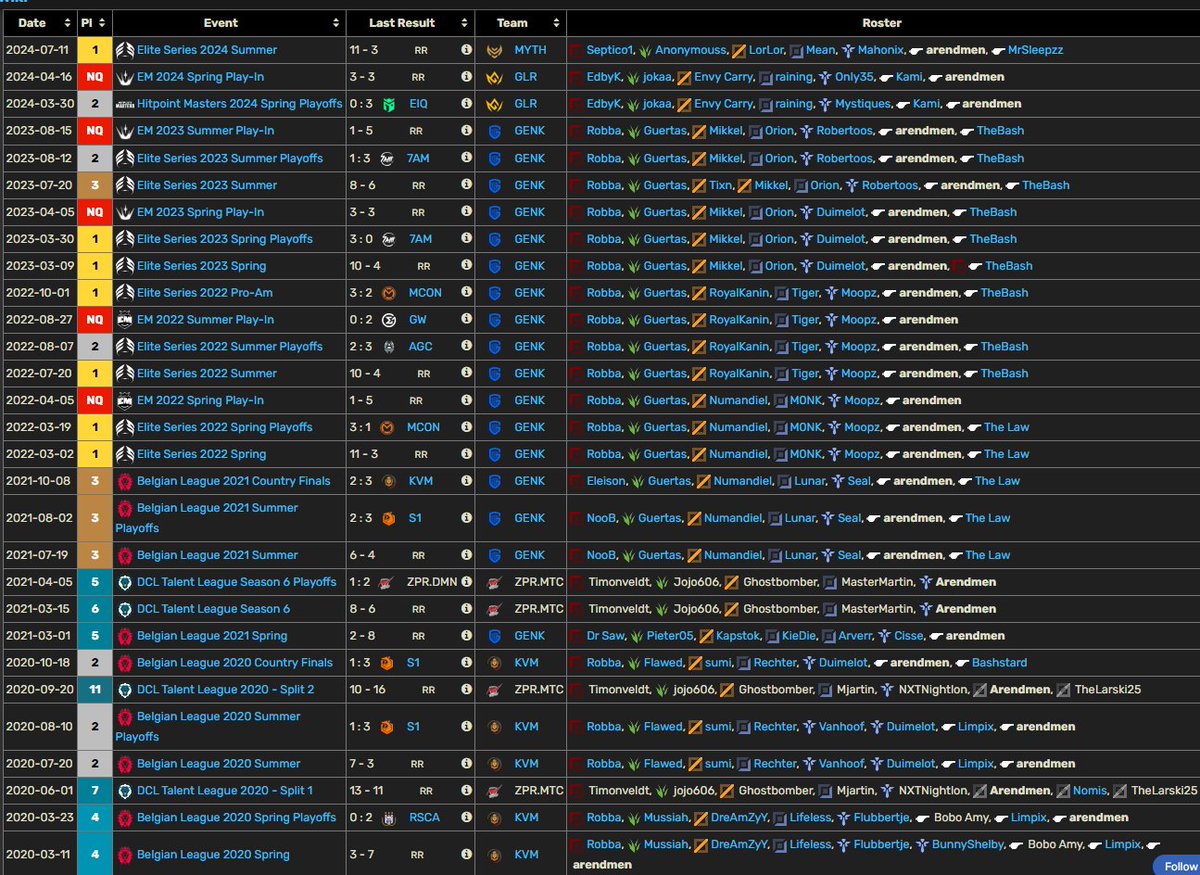
Task: Click GLR logo in EM 2024 Spring Play-In row
Action: (493, 77)
